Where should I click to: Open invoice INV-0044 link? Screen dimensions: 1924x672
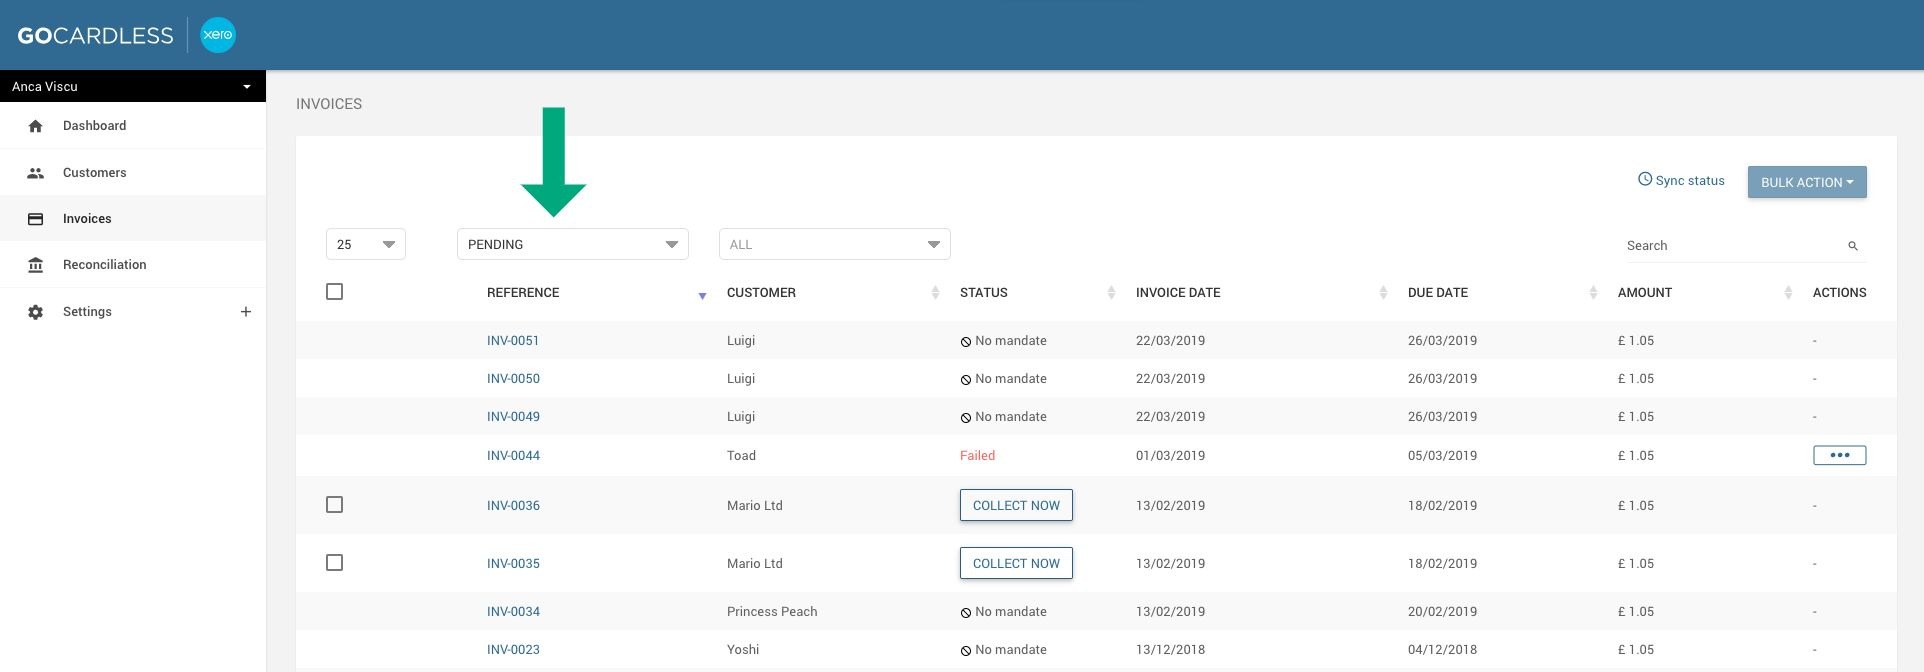click(513, 456)
